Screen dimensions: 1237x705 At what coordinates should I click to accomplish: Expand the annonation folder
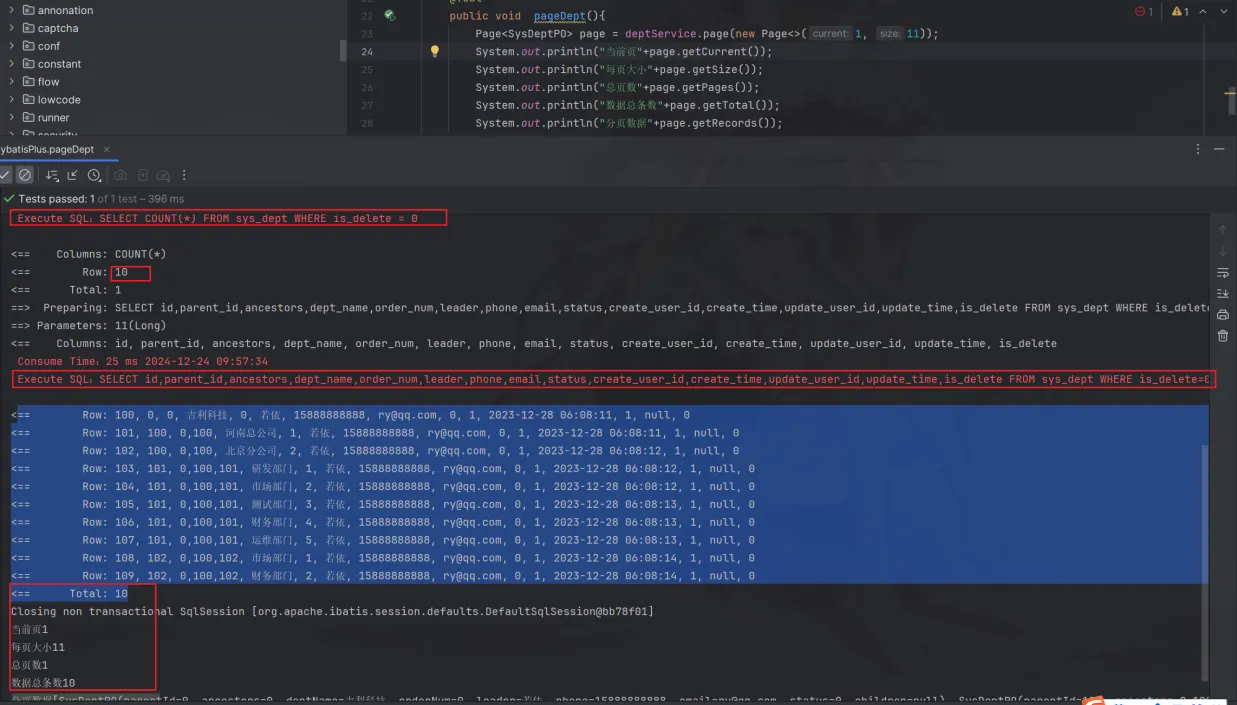[x=12, y=10]
